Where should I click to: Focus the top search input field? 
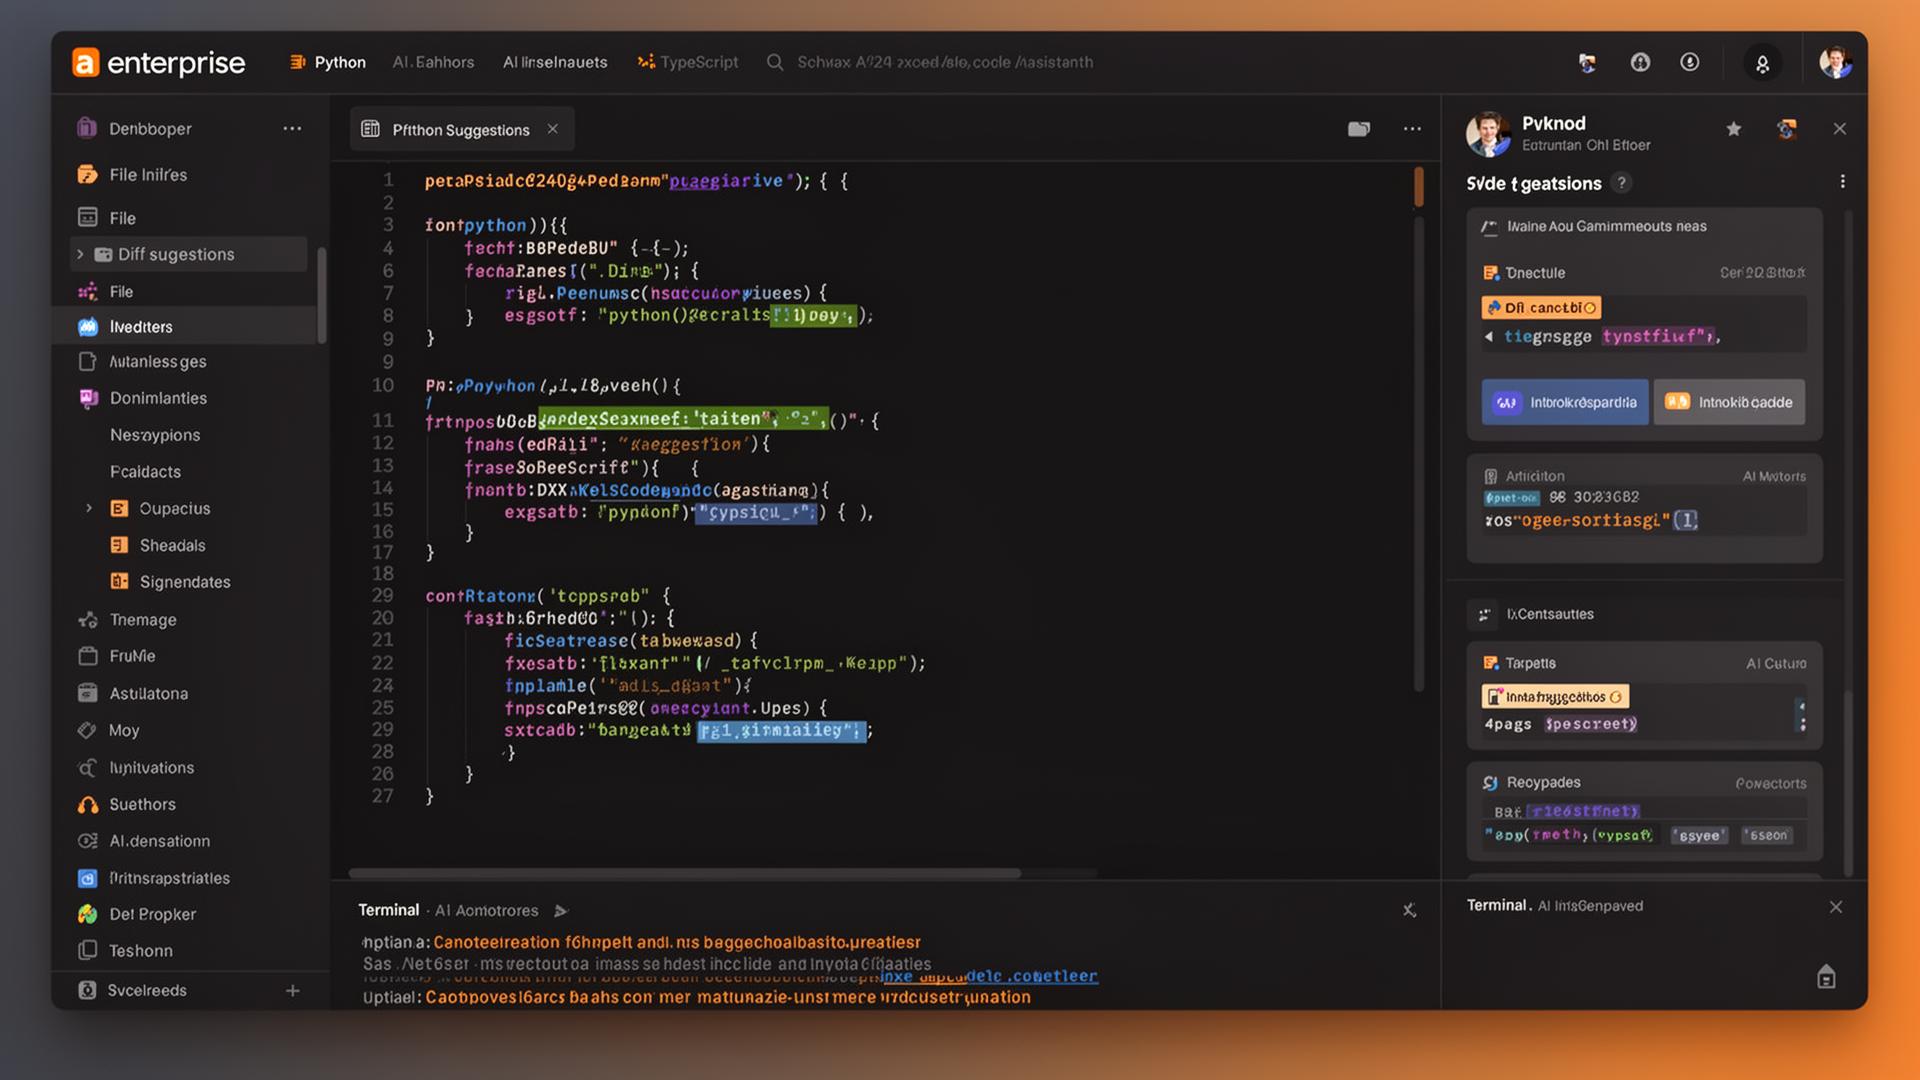click(x=945, y=62)
